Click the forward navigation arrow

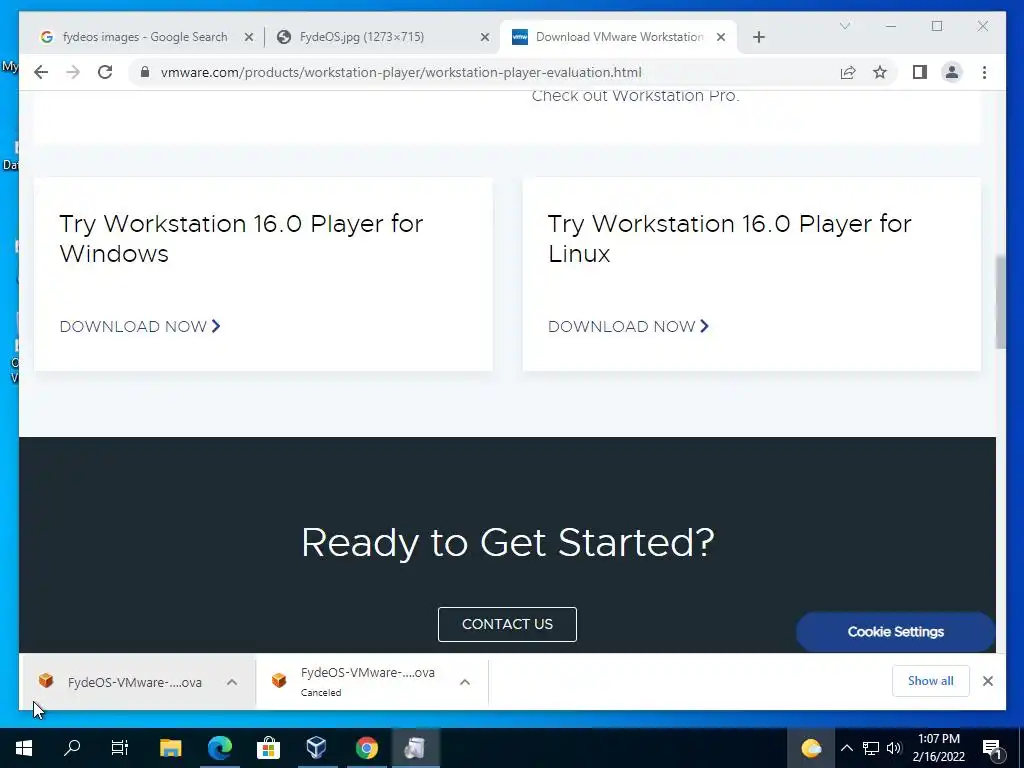click(x=73, y=72)
